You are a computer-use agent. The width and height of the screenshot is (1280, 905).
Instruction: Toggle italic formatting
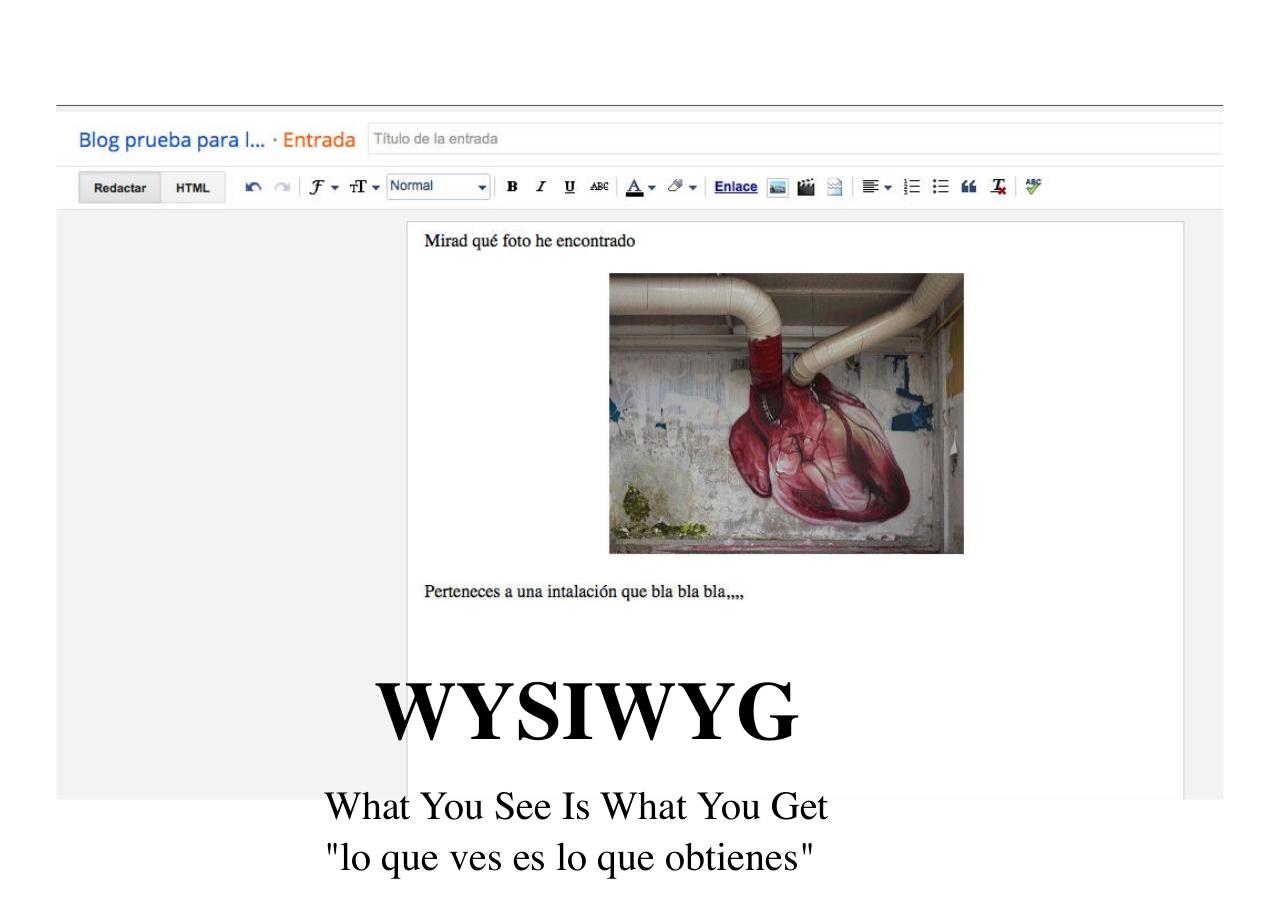pos(541,187)
